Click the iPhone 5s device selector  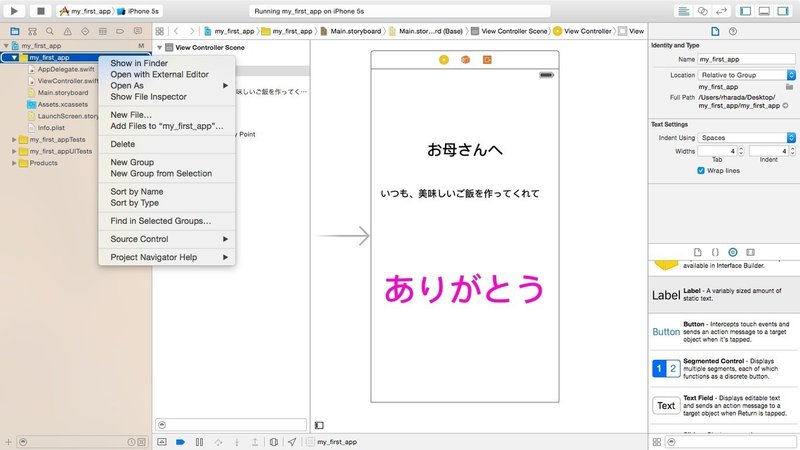[x=138, y=11]
